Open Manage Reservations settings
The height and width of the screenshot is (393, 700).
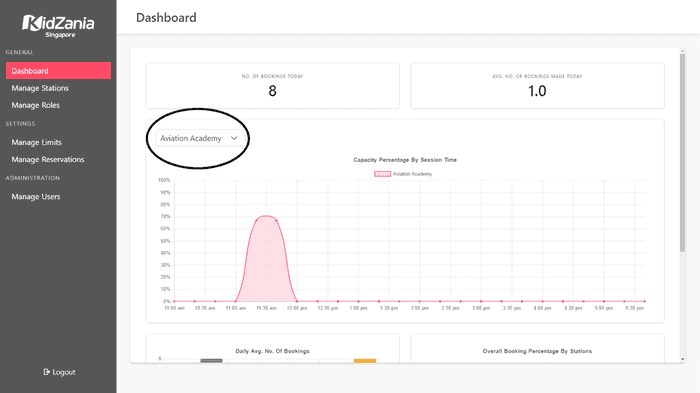48,159
